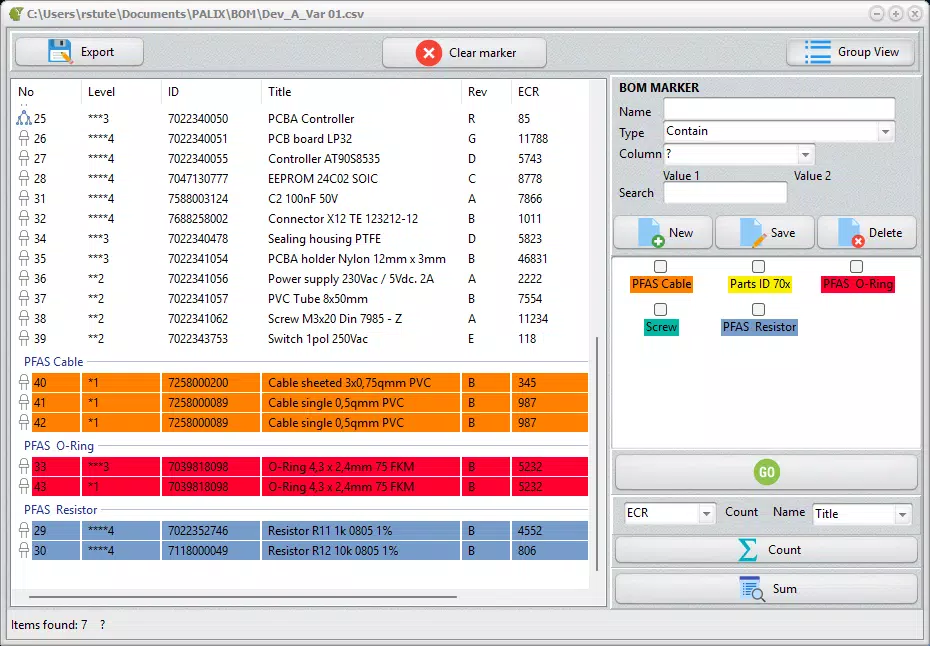The width and height of the screenshot is (930, 646).
Task: Click the leaf app icon in title bar
Action: (17, 13)
